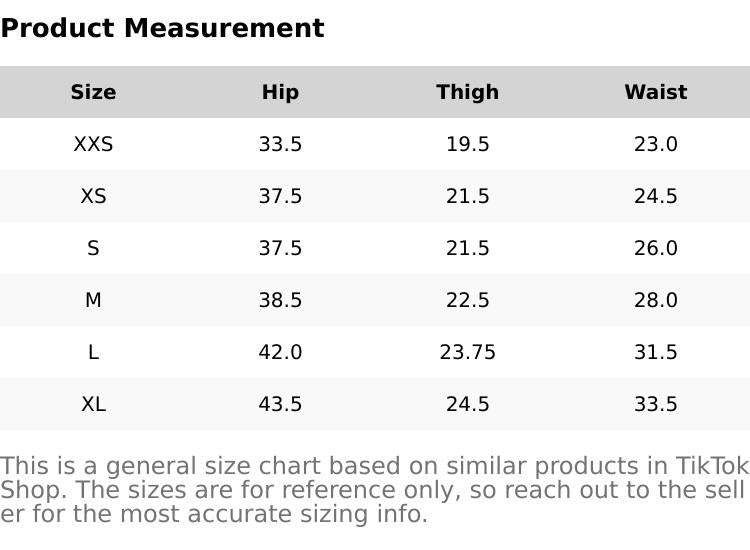Click the L hip value 42.0
750x550 pixels.
280,352
